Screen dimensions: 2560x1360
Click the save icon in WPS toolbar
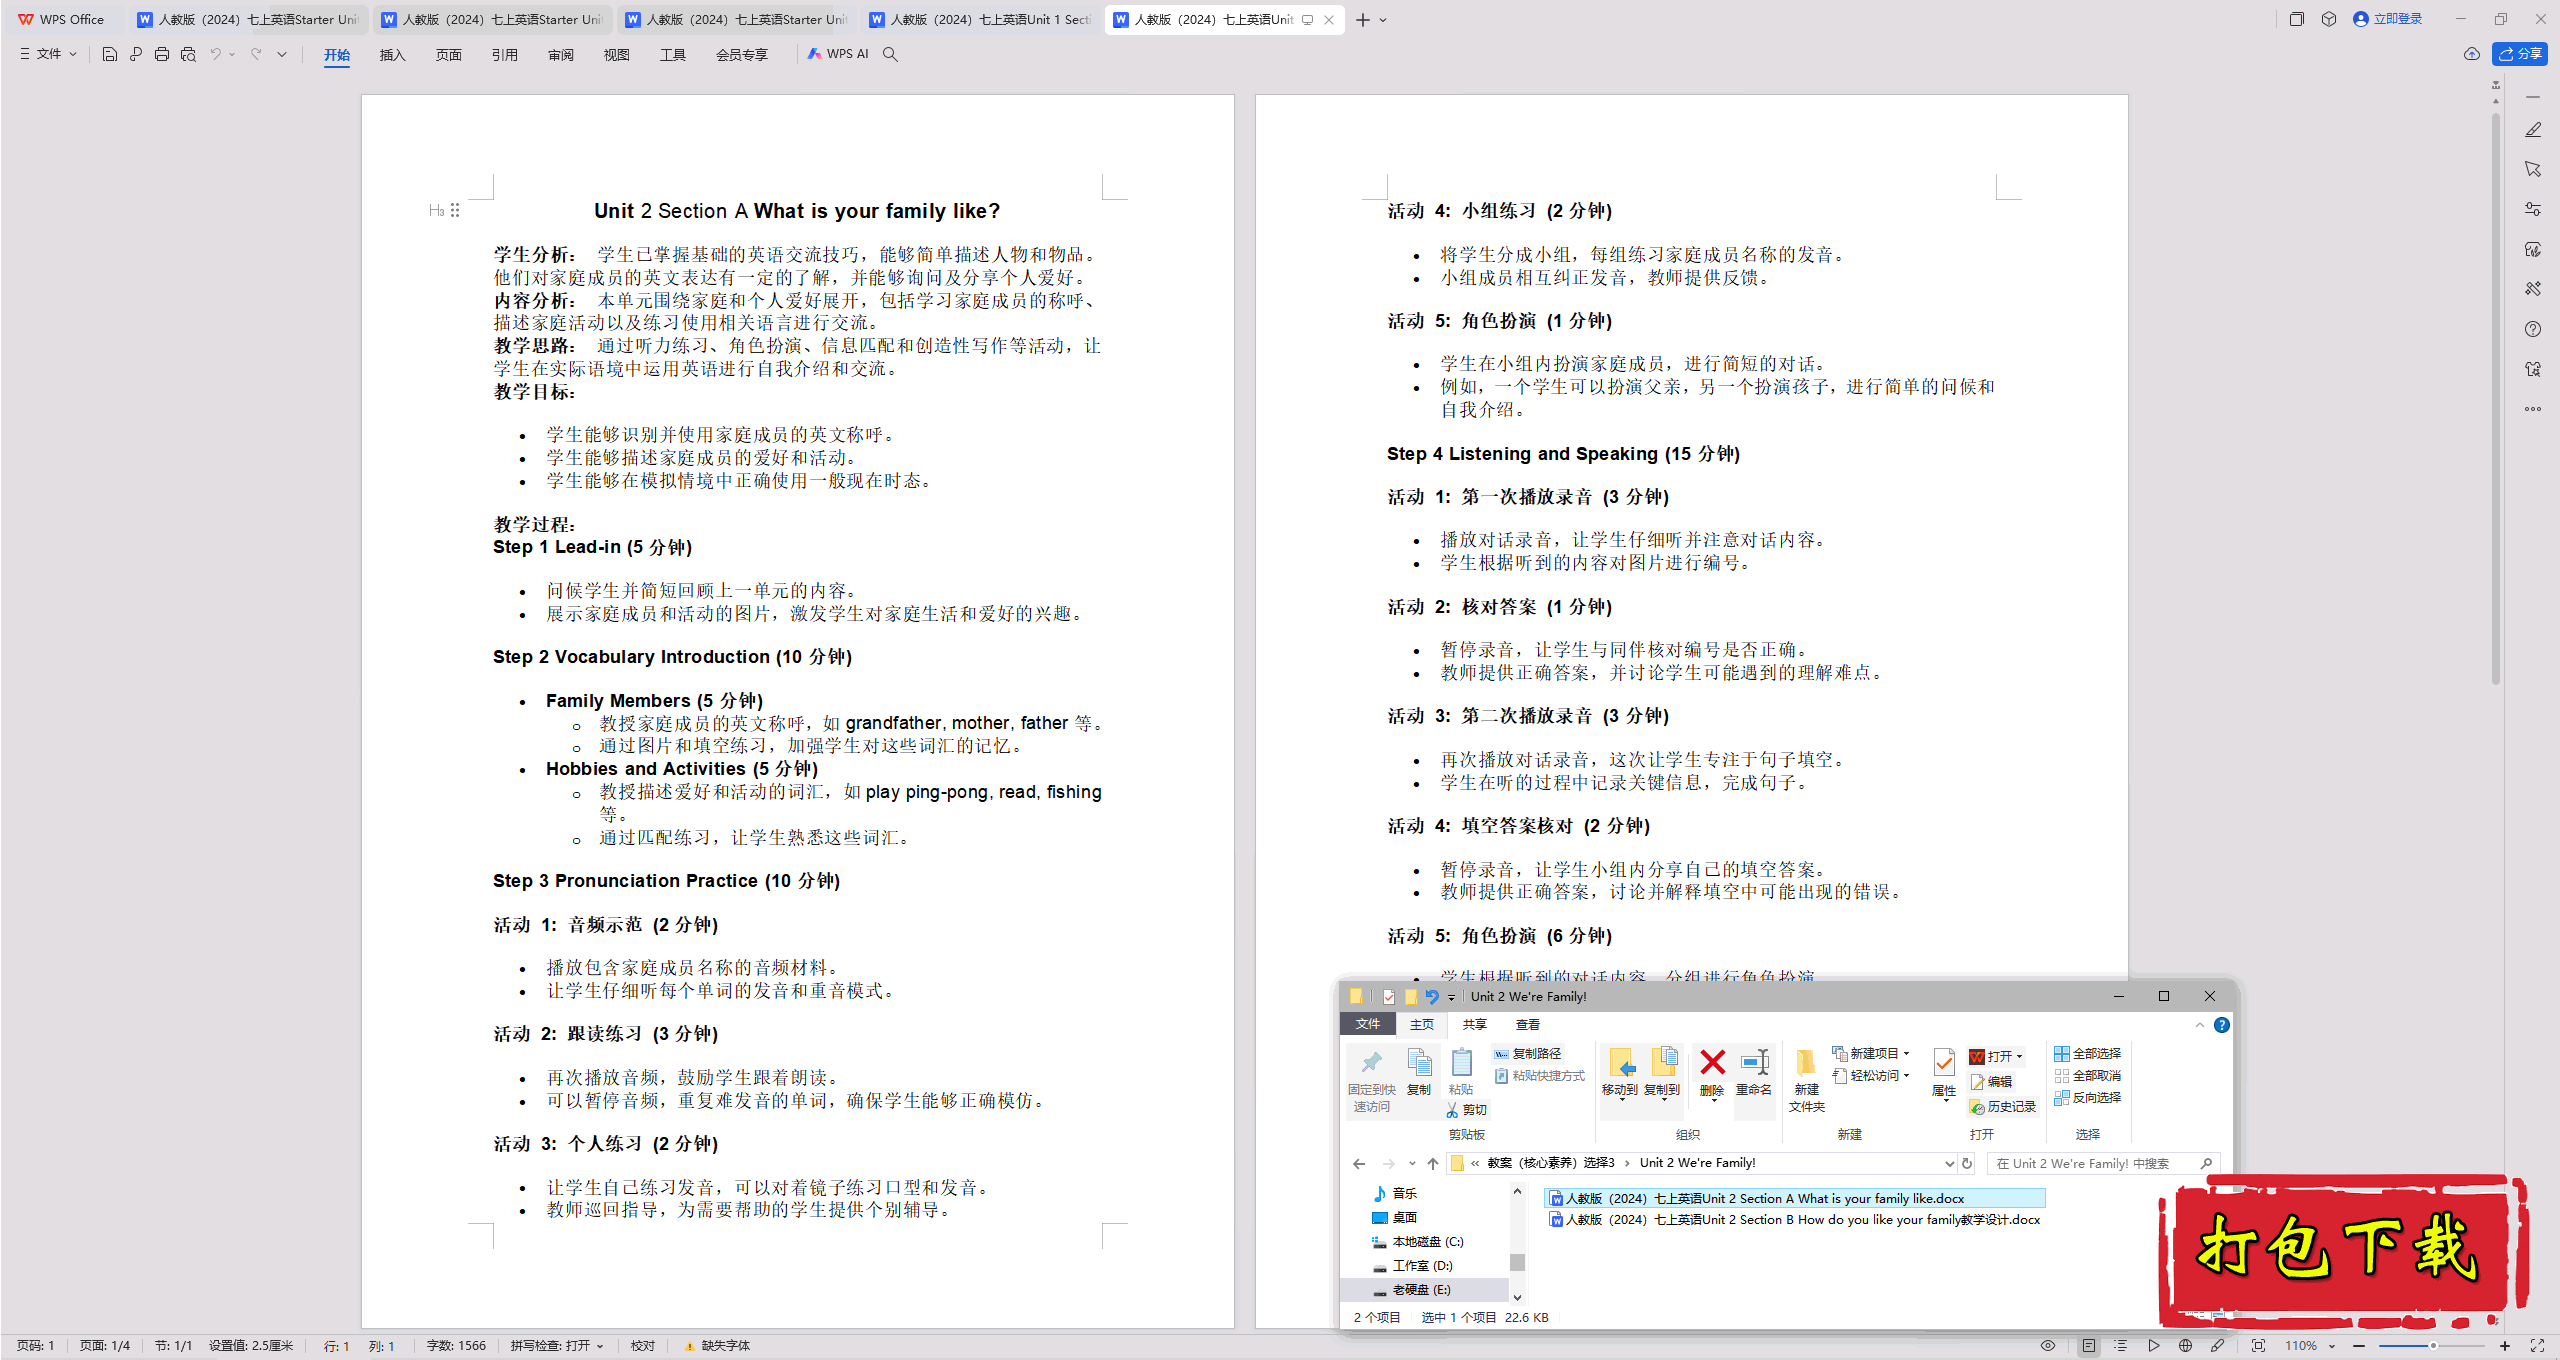(110, 54)
